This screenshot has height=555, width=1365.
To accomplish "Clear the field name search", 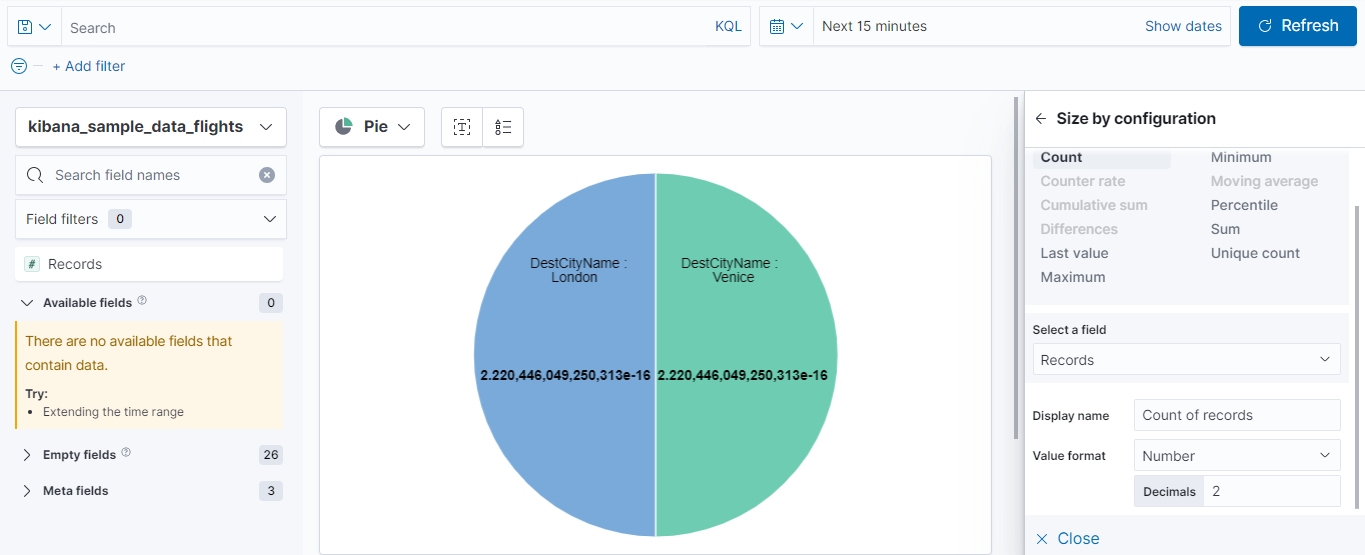I will pos(267,175).
